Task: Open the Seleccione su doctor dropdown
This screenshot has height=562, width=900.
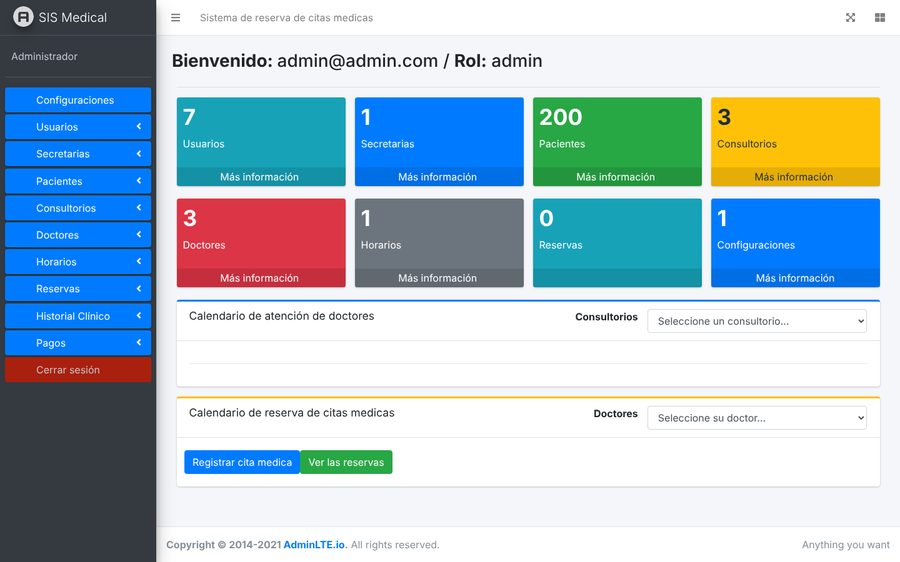Action: point(757,418)
